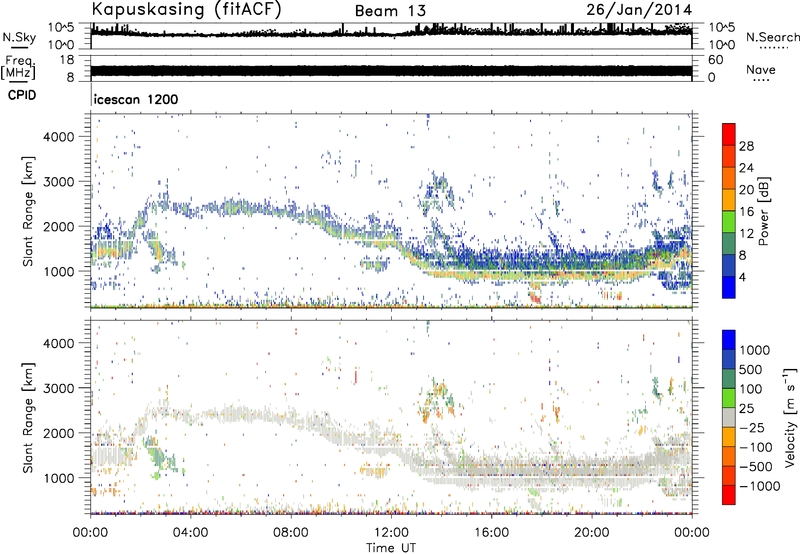The image size is (800, 554).
Task: Click the 'icescan 1200' CPID text
Action: [x=136, y=99]
